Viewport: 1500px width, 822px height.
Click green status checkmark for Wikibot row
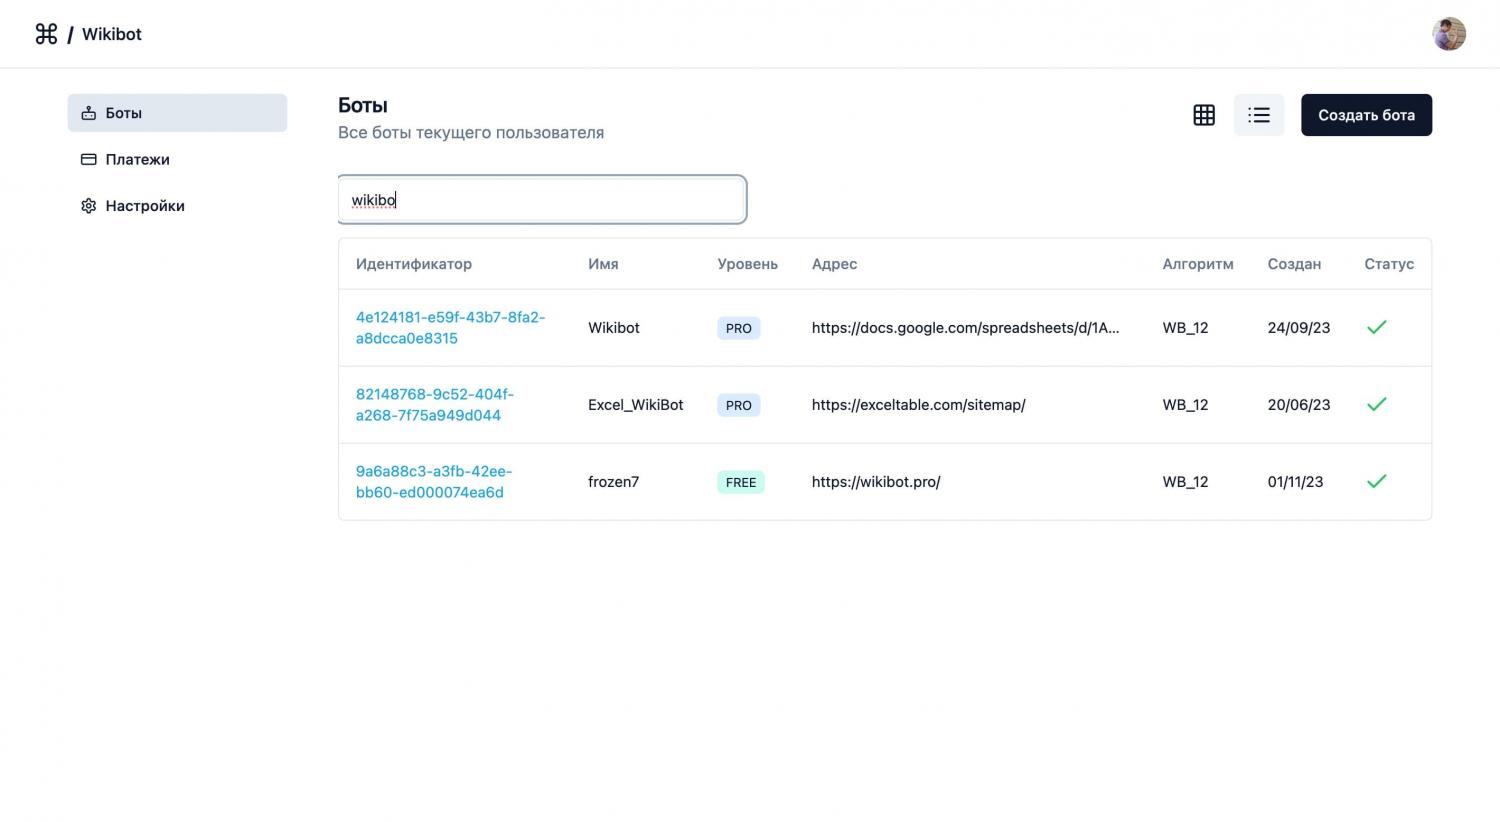tap(1376, 327)
